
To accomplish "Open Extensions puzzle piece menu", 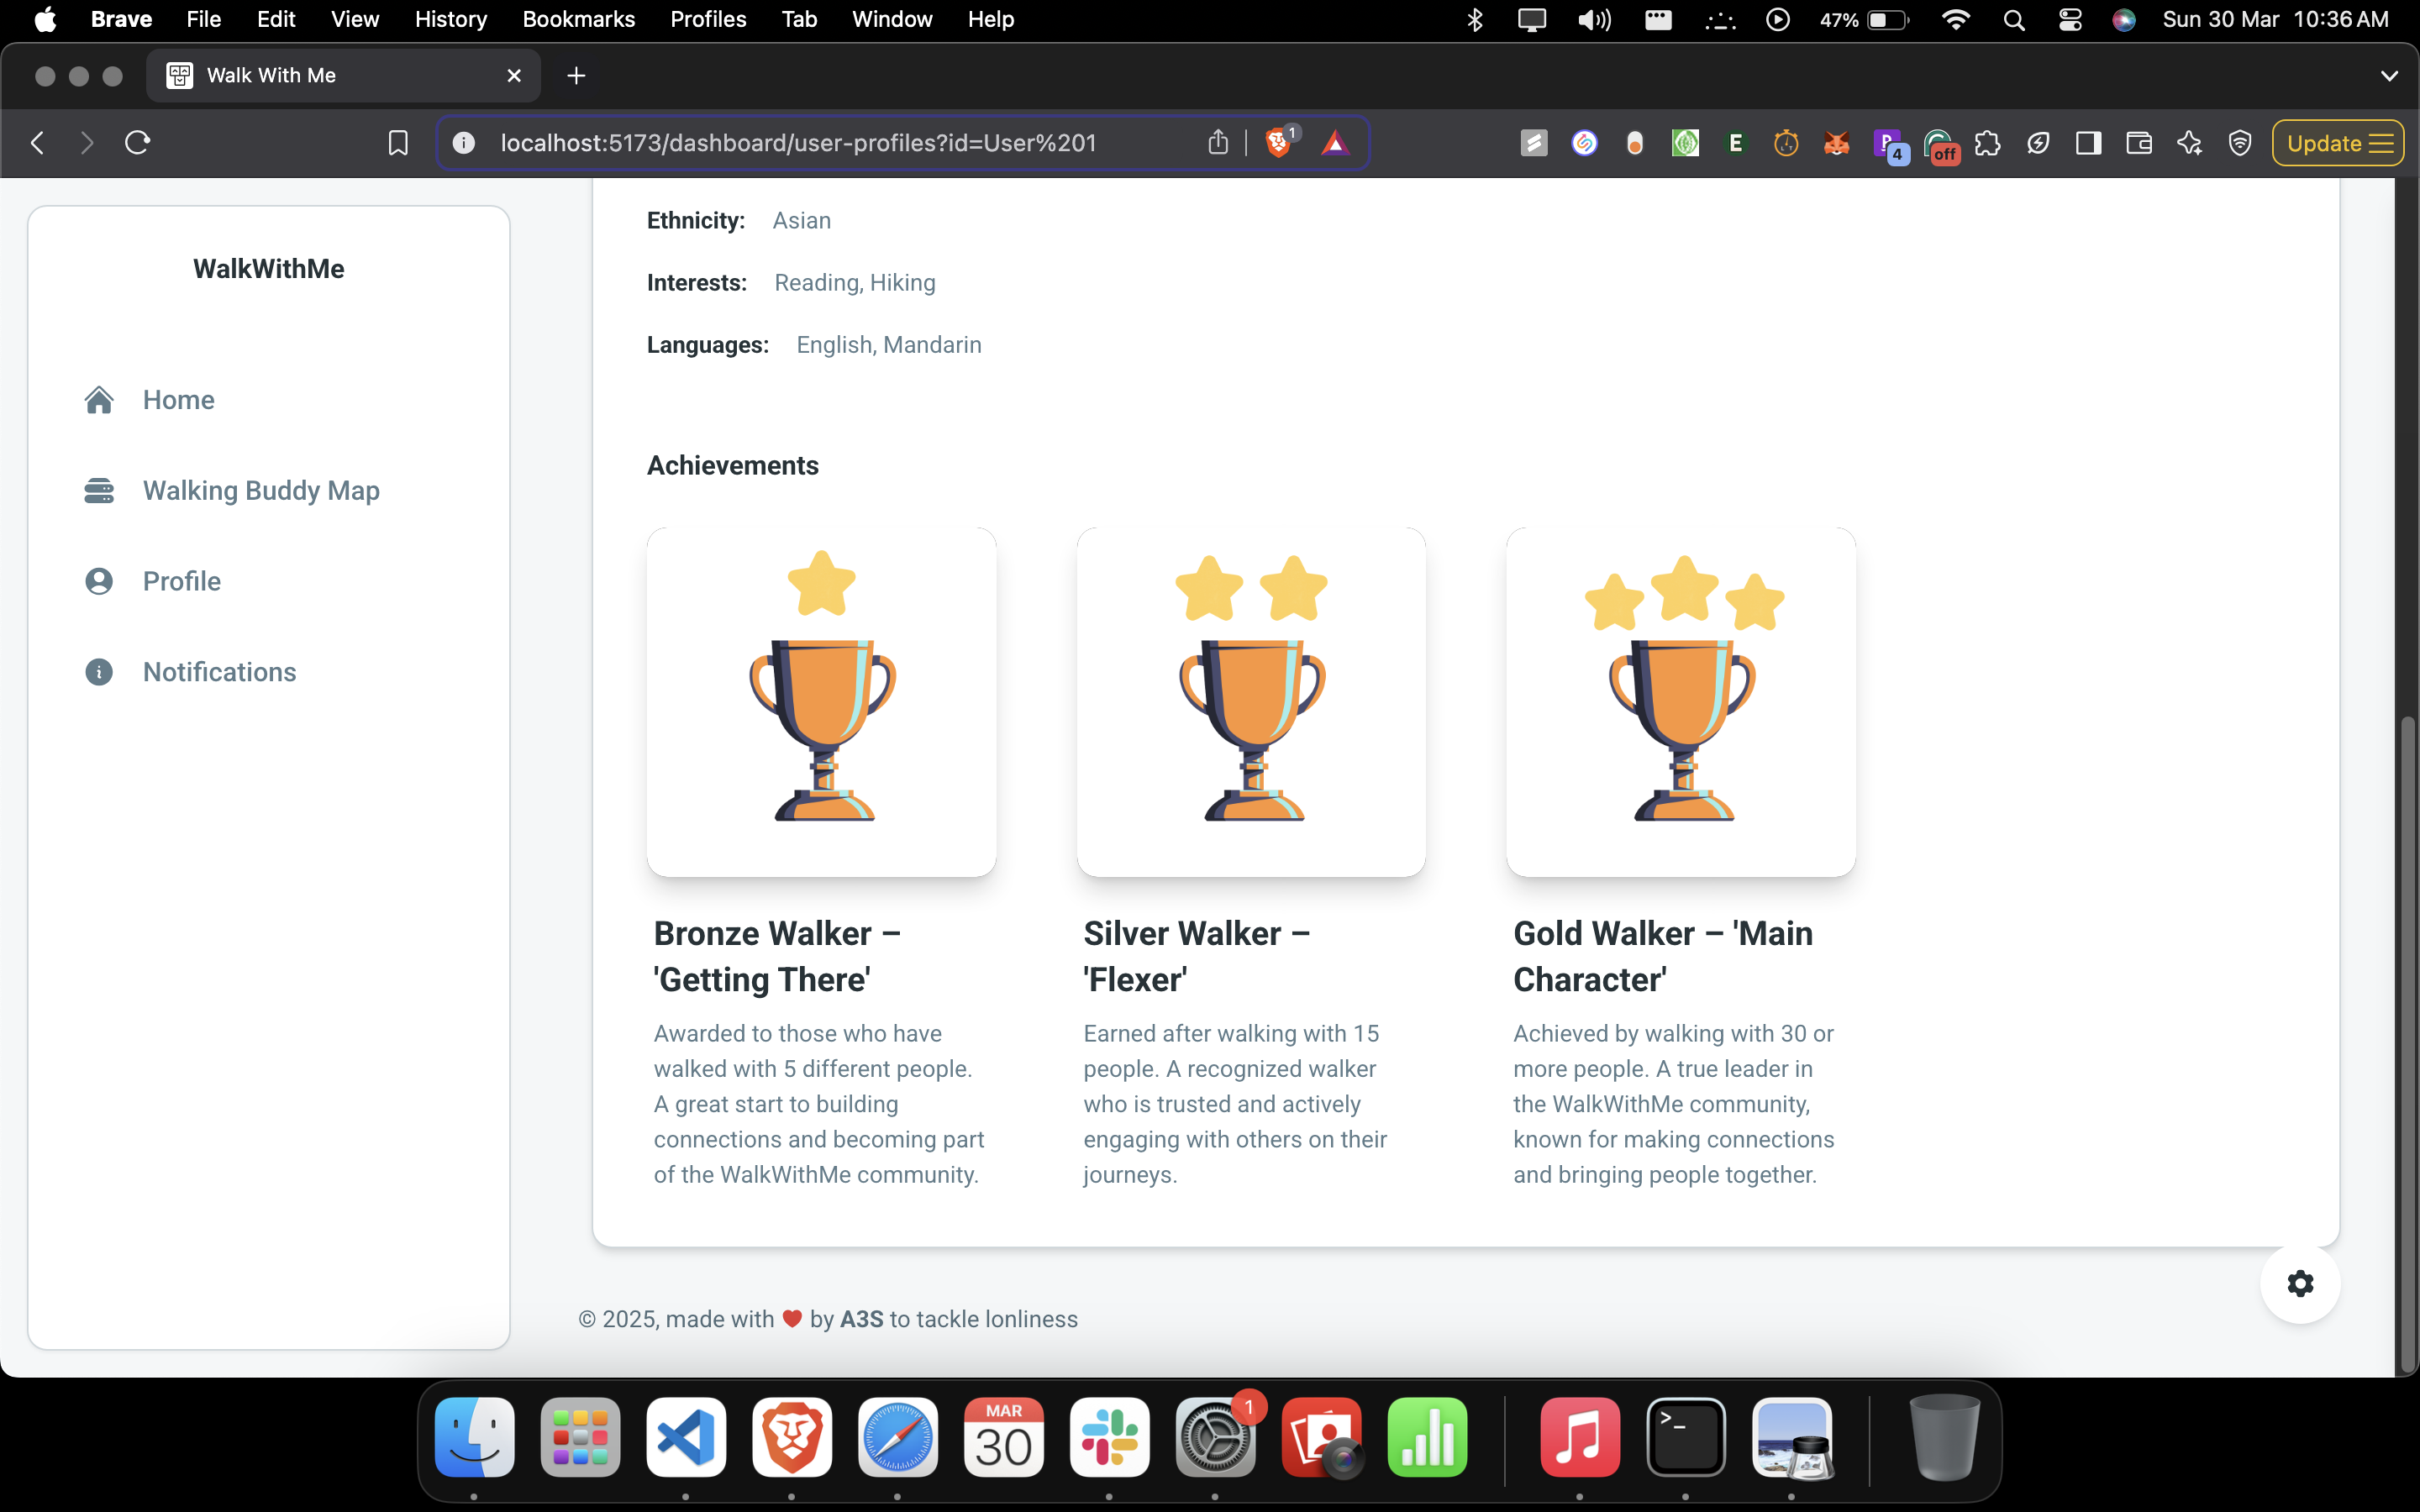I will 1988,143.
